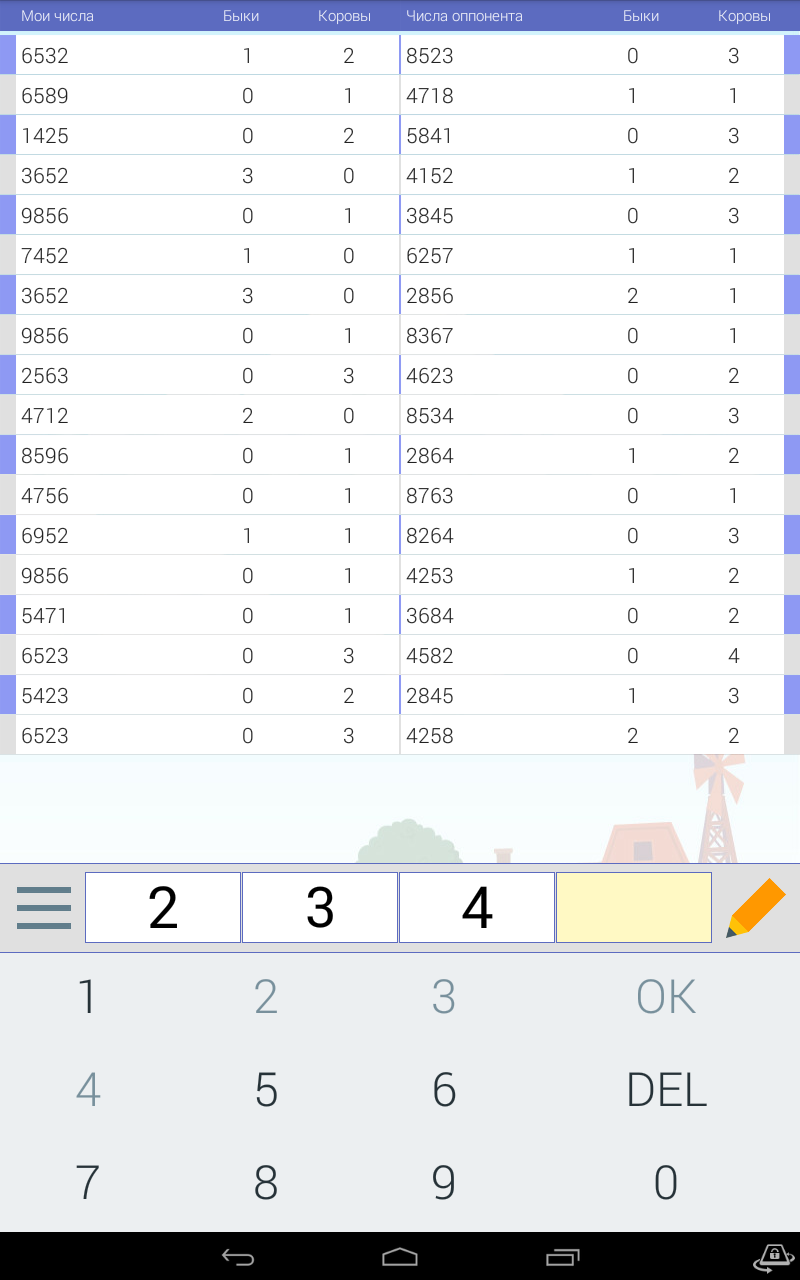Tap keypad digit 8
This screenshot has height=1280, width=800.
click(x=266, y=1183)
